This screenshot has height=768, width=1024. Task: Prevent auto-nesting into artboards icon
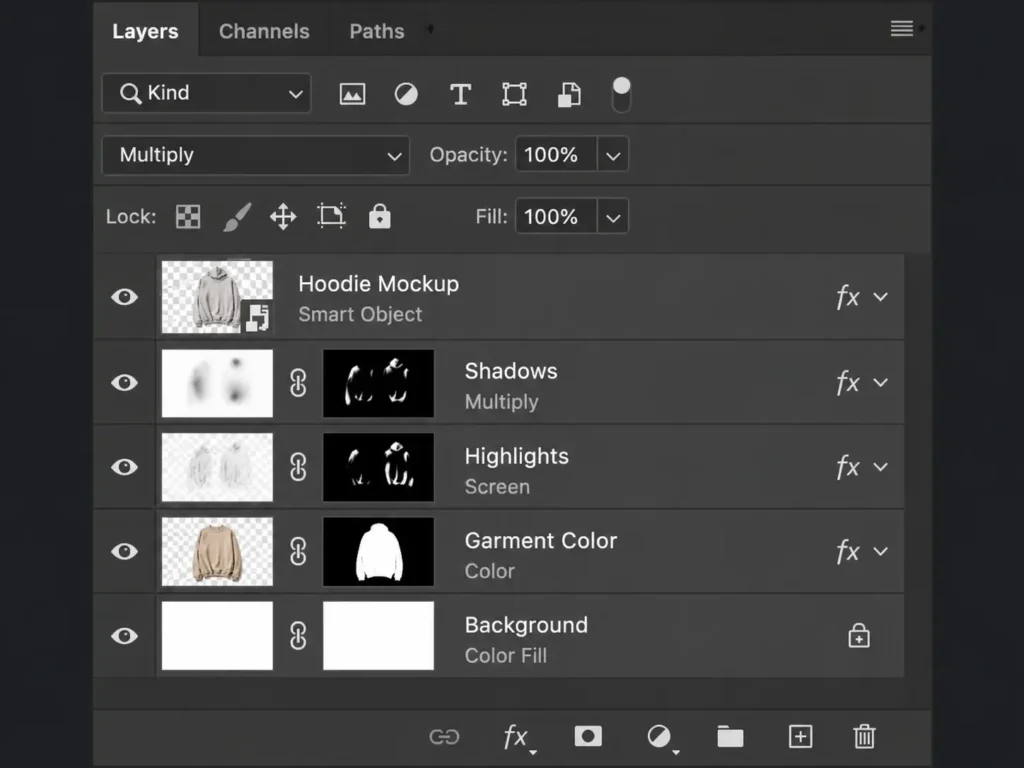[331, 216]
